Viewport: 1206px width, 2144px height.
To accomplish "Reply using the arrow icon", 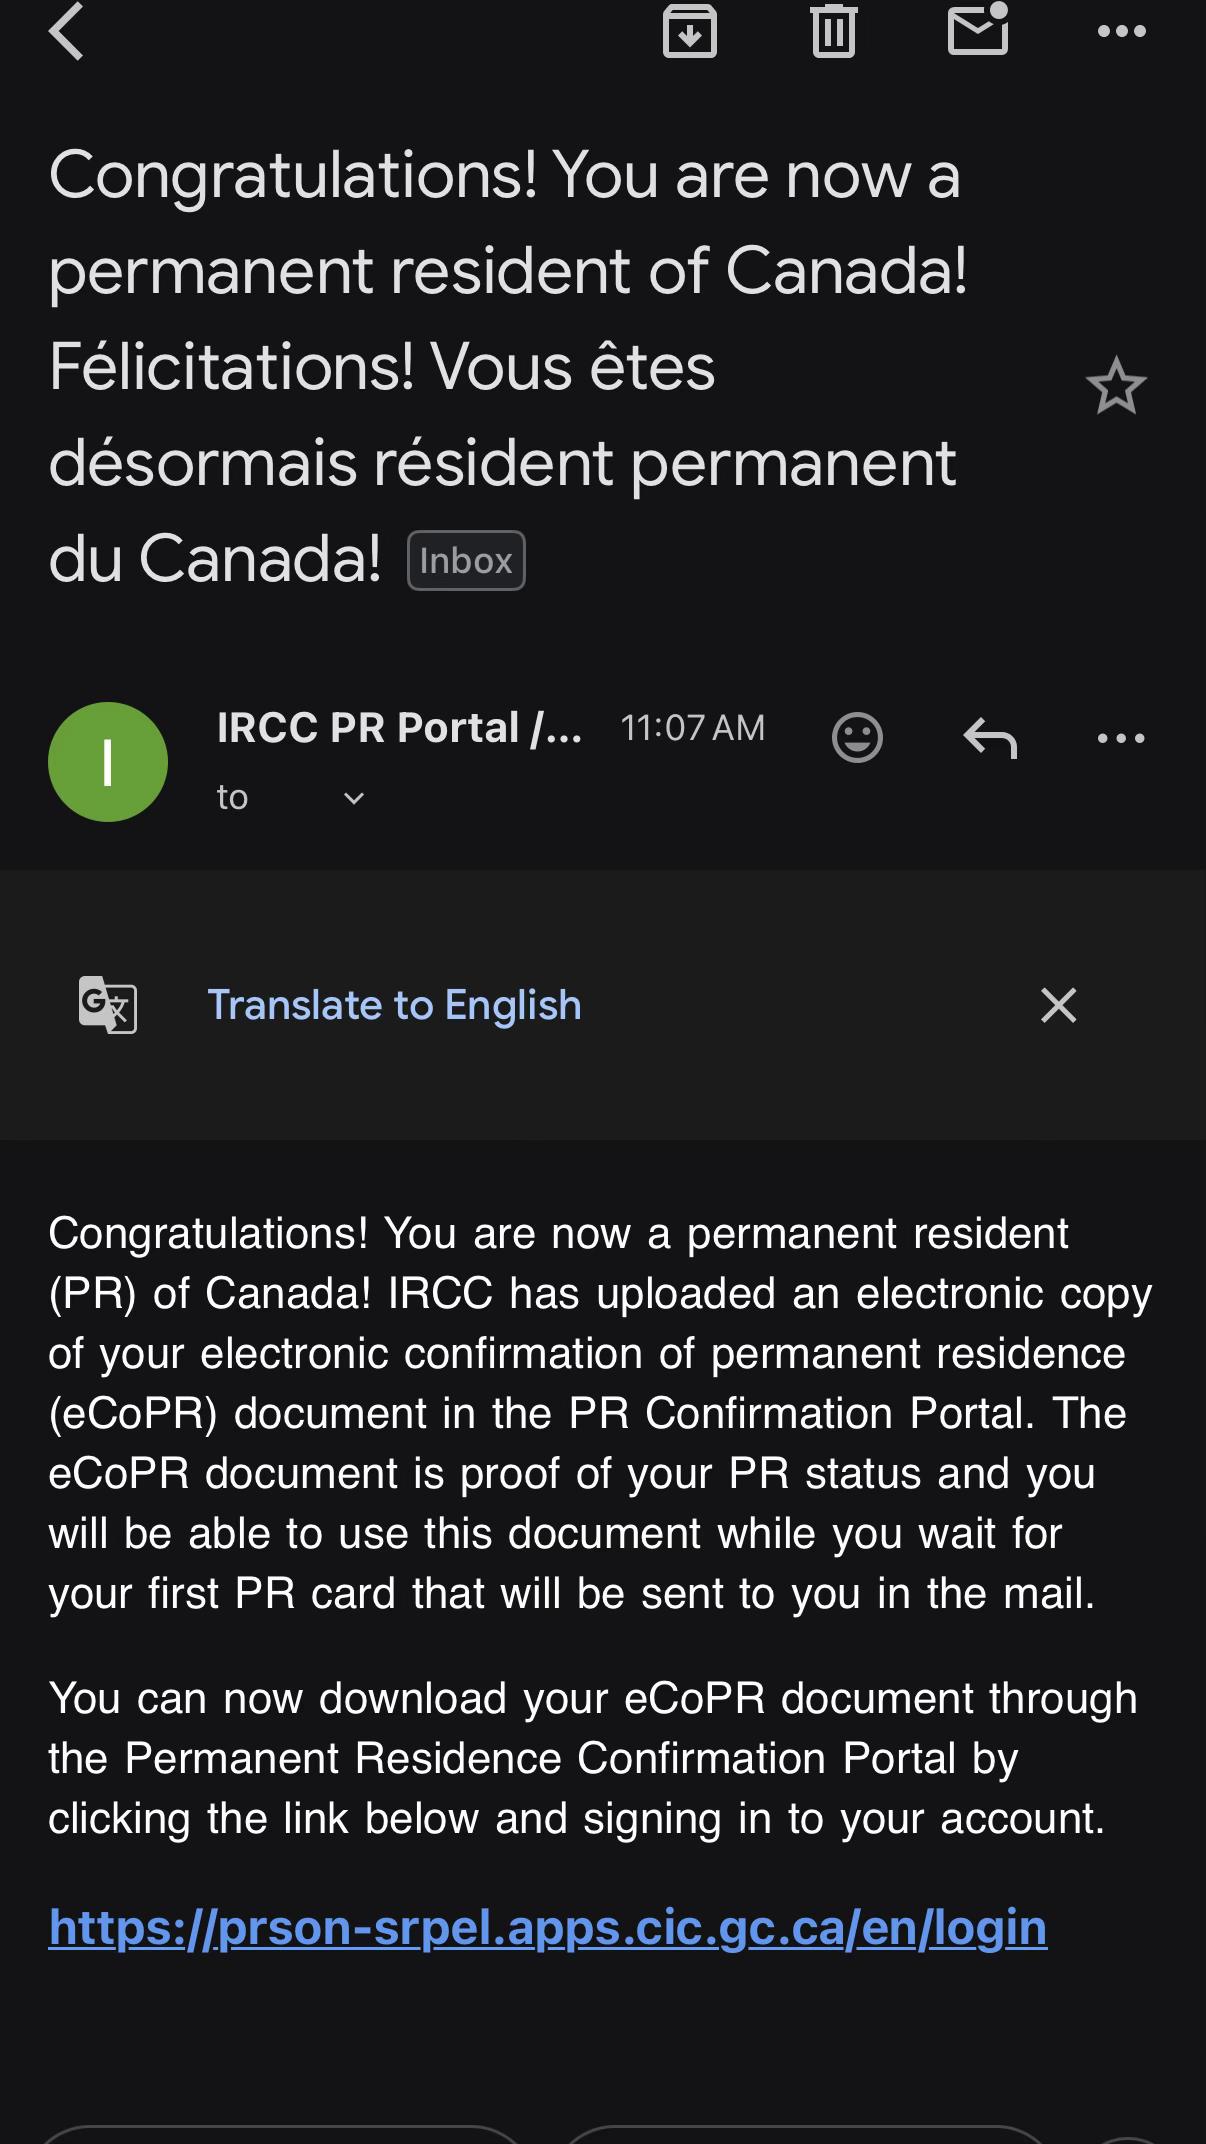I will click(990, 738).
